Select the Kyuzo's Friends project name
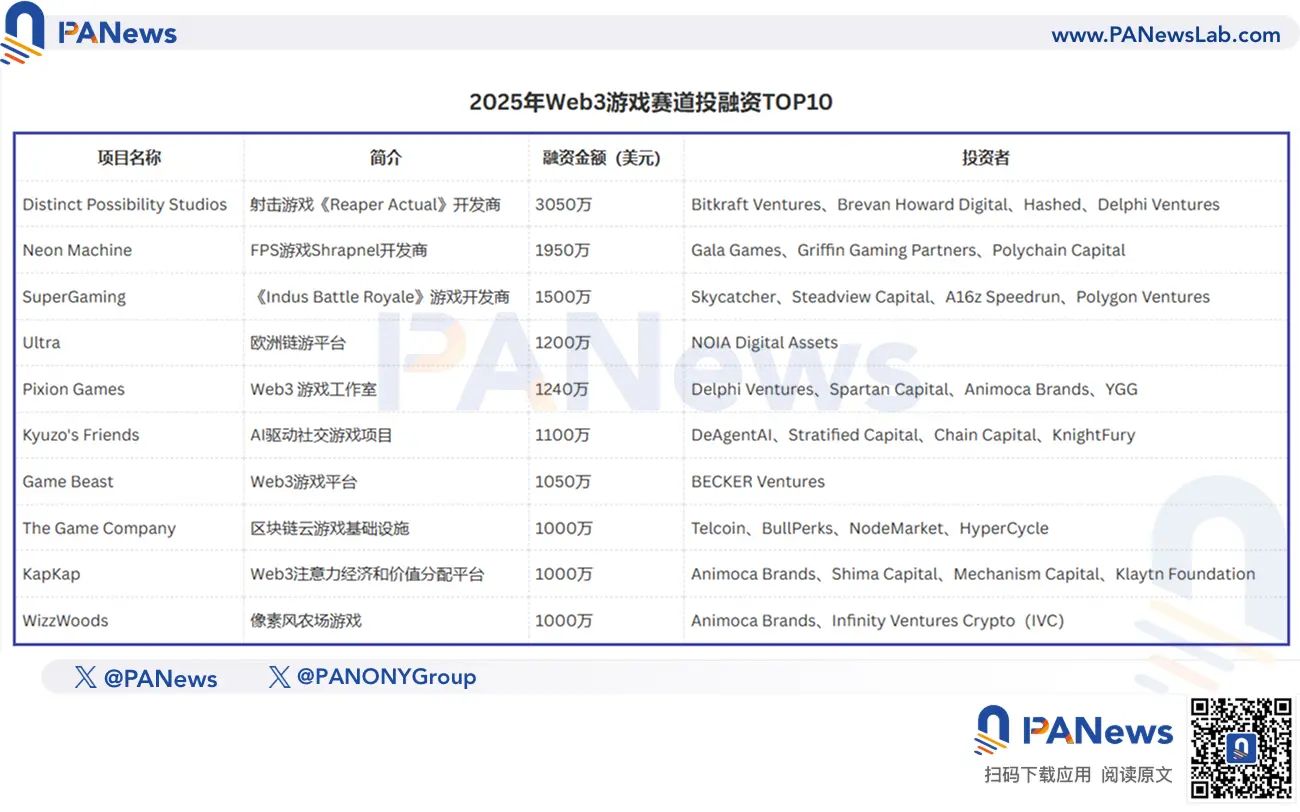Image resolution: width=1300 pixels, height=812 pixels. [x=81, y=435]
